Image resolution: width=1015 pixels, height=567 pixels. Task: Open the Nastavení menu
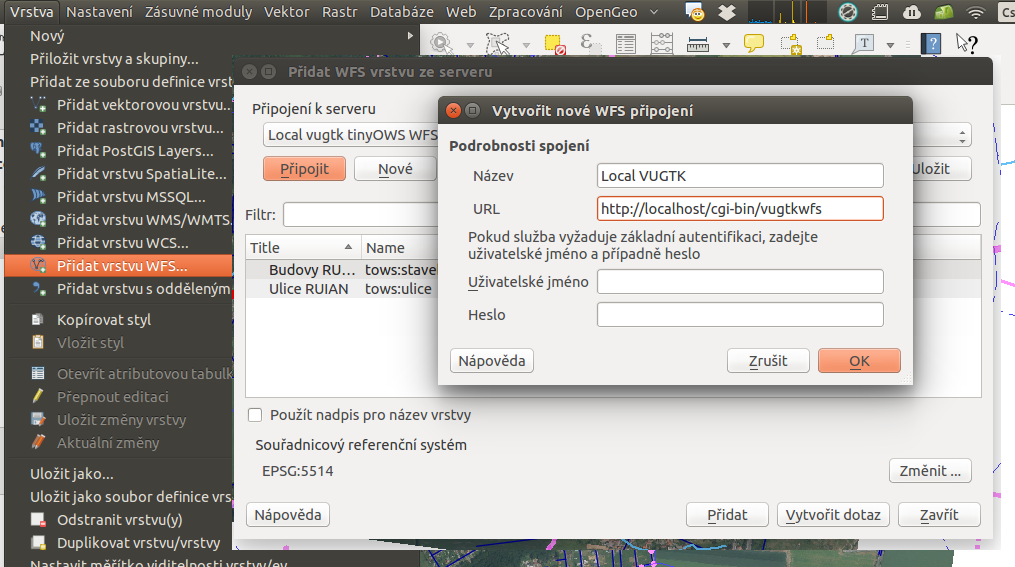coord(99,12)
